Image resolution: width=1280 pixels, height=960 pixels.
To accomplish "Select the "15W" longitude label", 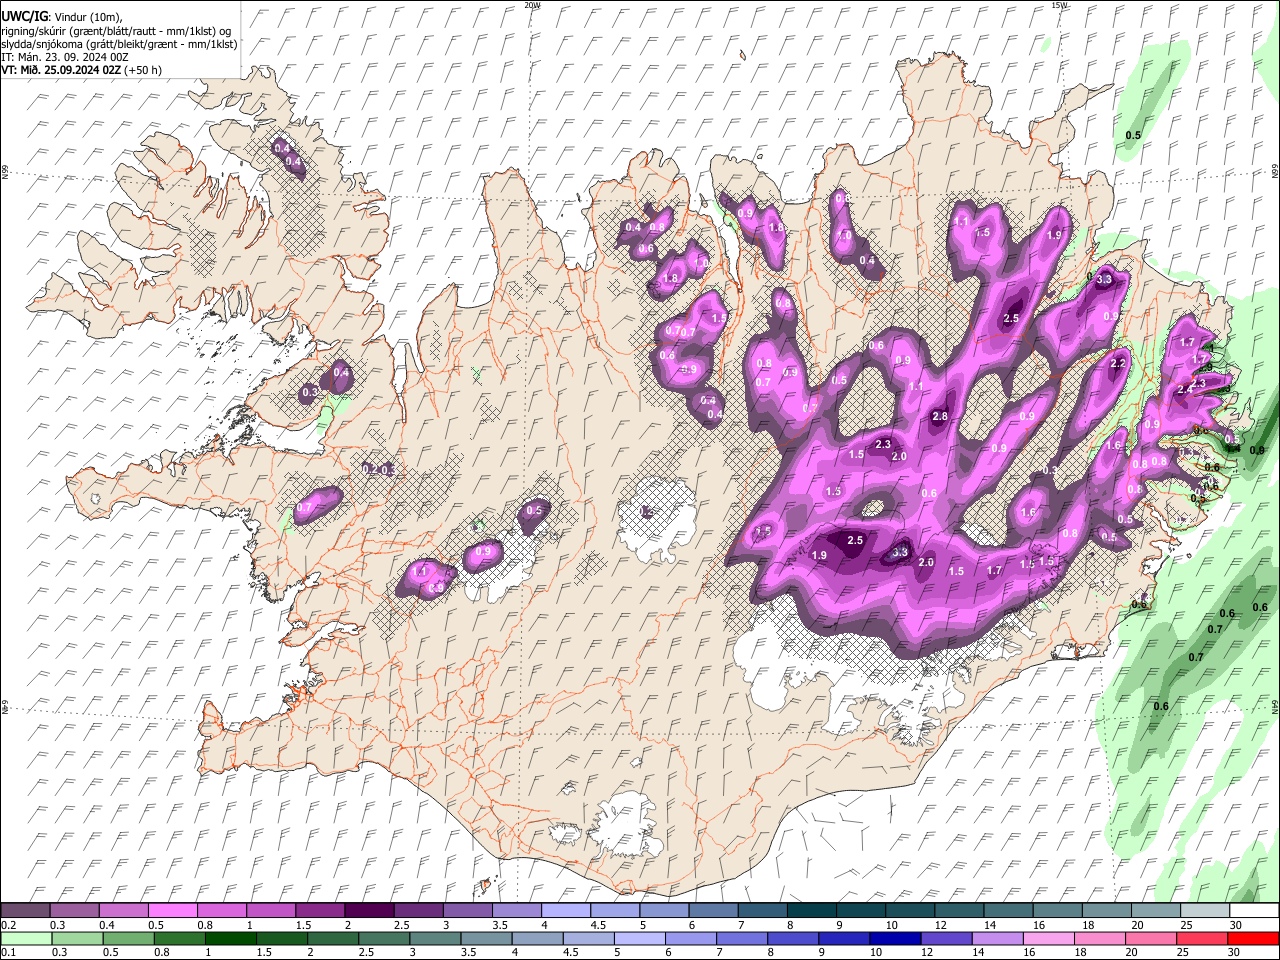I will coord(1059,5).
